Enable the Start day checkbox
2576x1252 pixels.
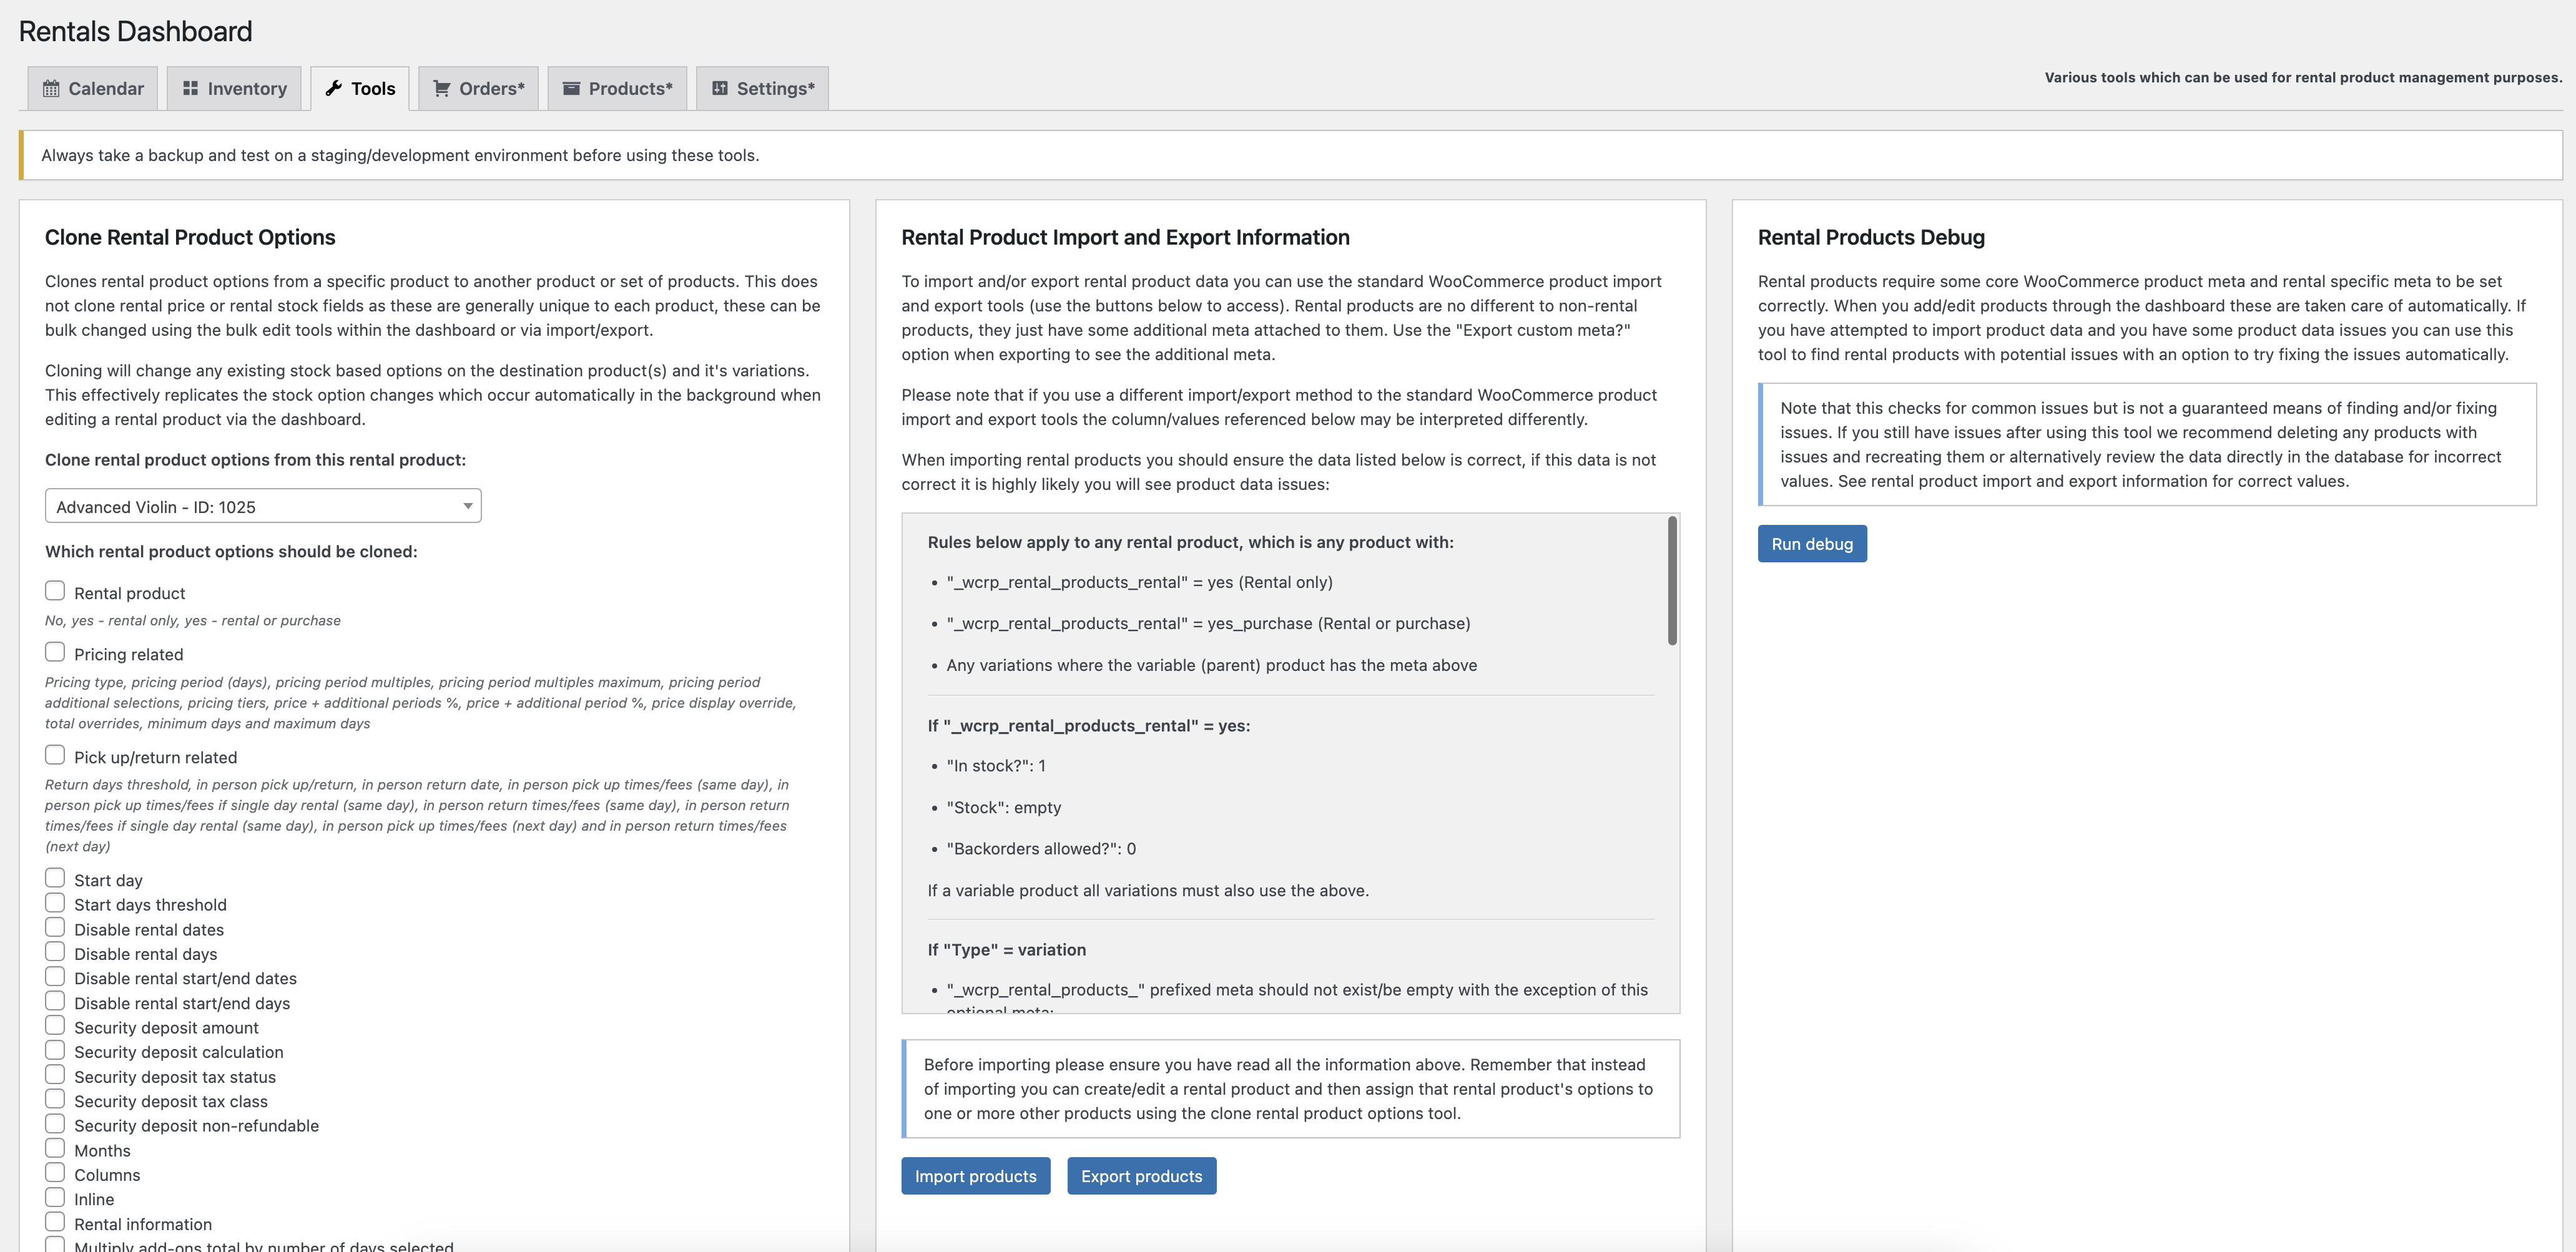pos(55,878)
